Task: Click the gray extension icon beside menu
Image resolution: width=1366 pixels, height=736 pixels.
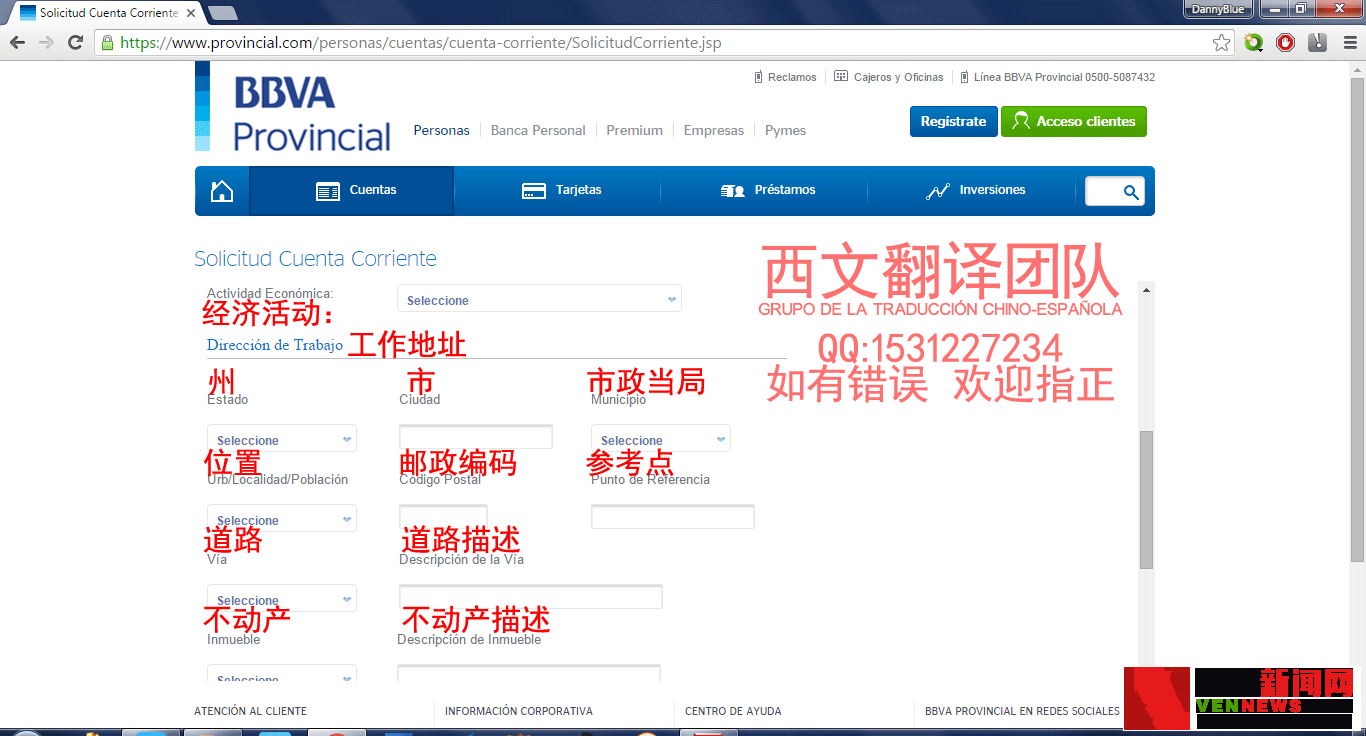Action: pyautogui.click(x=1318, y=43)
